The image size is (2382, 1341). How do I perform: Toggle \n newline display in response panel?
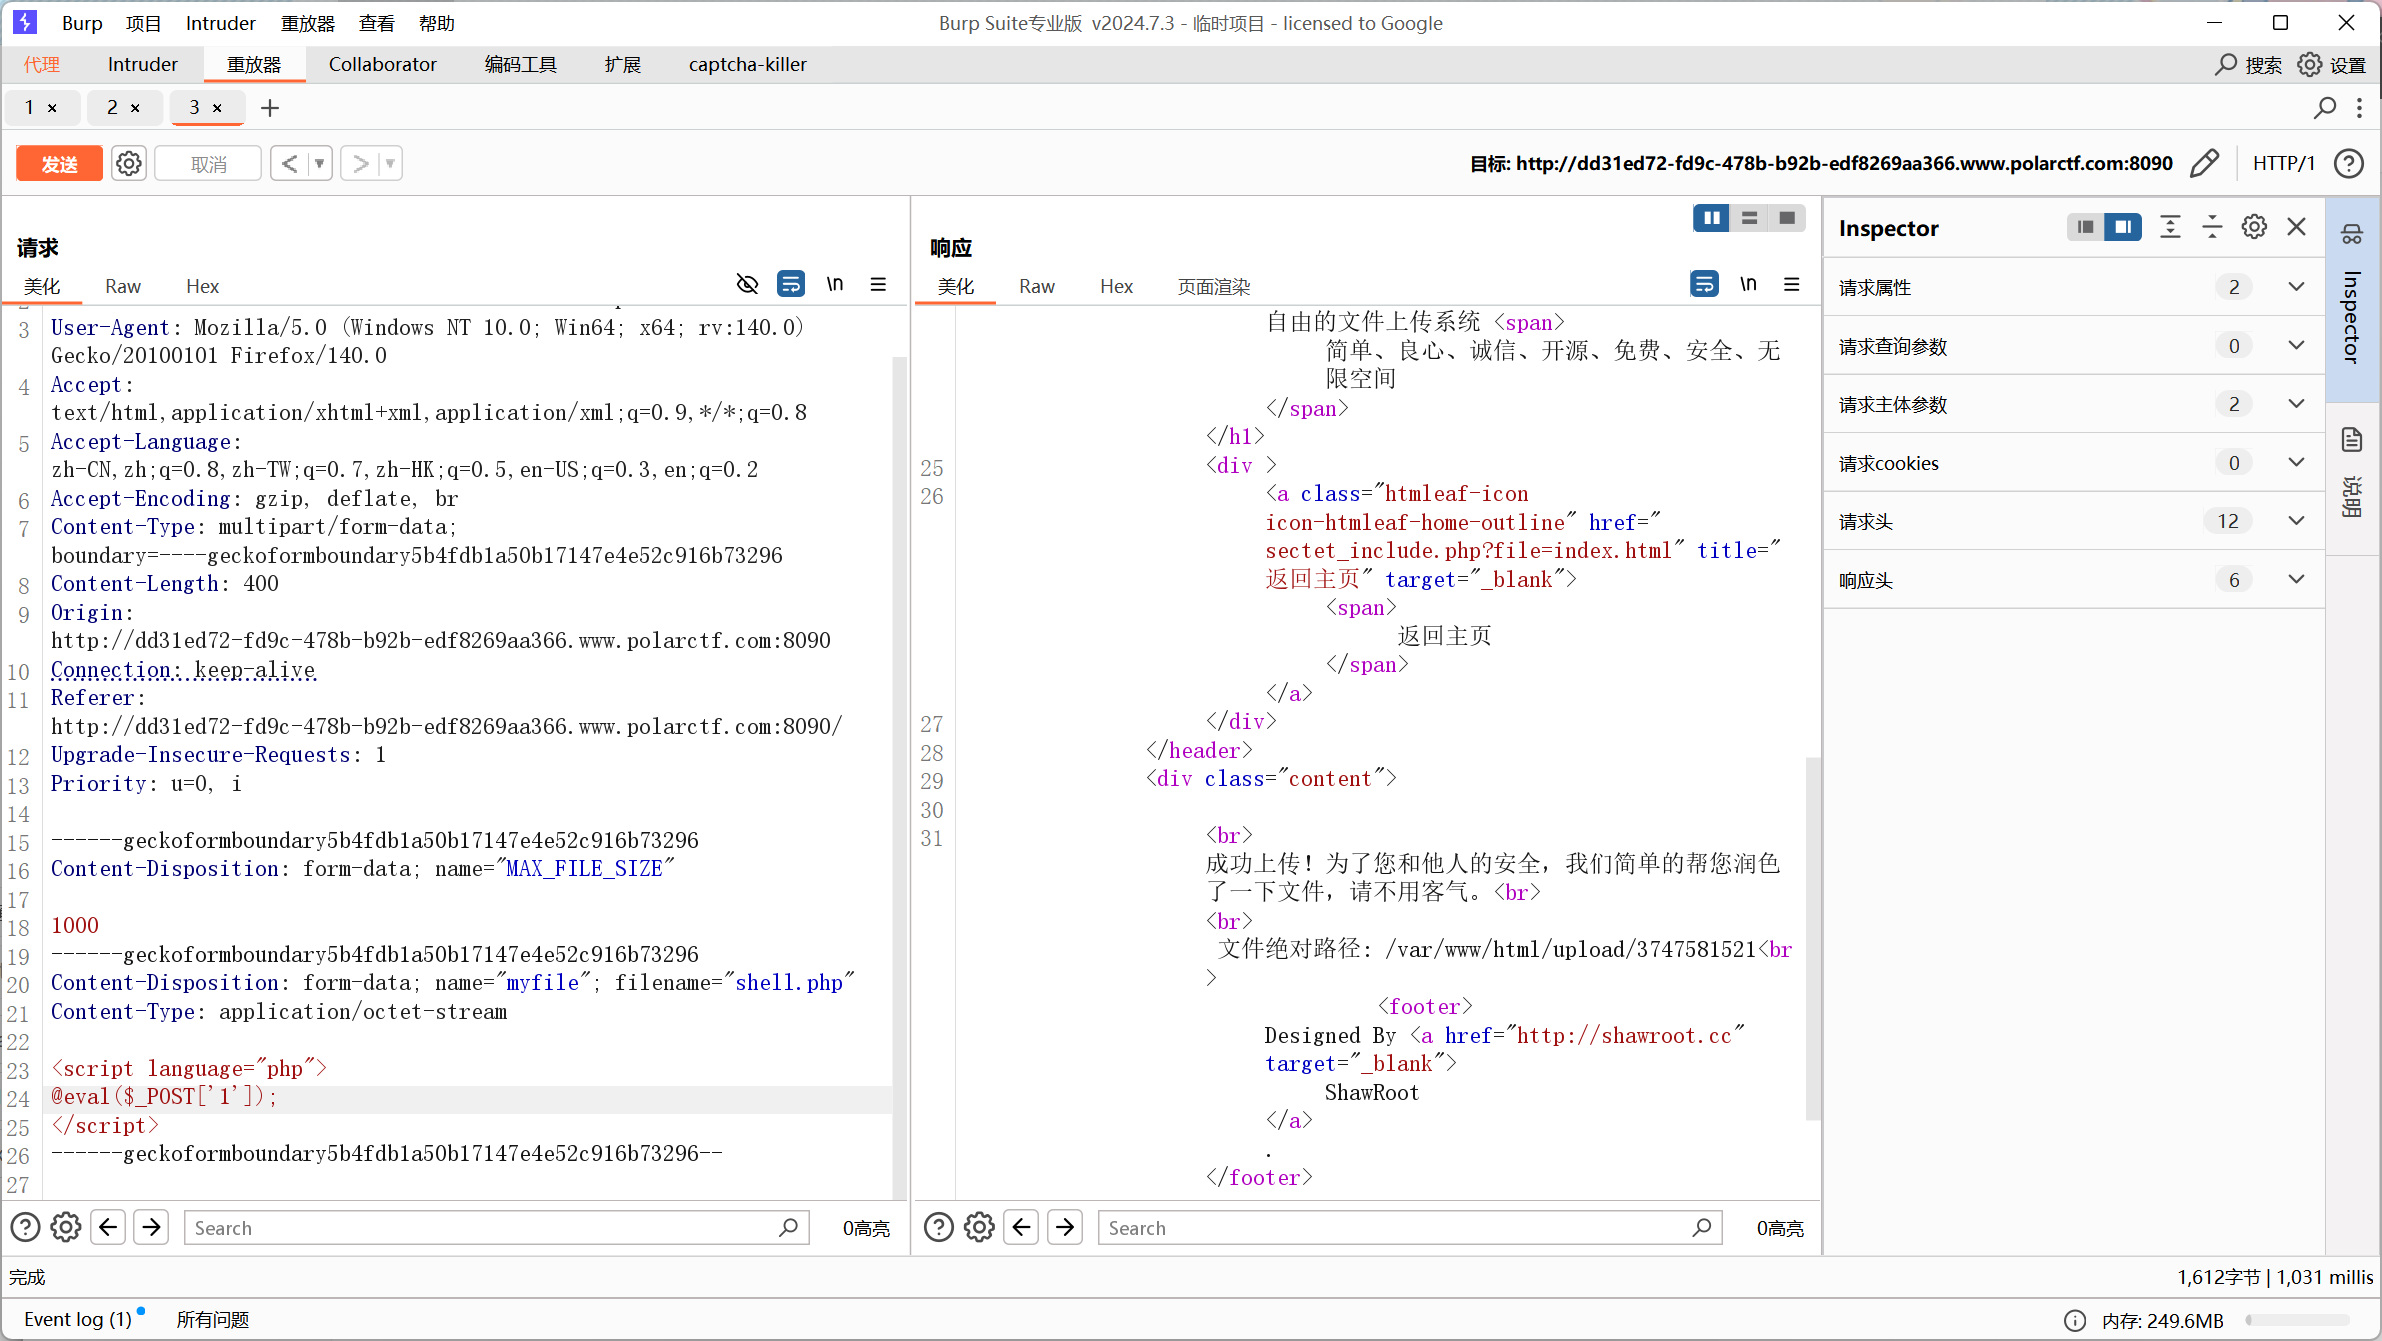[x=1748, y=284]
